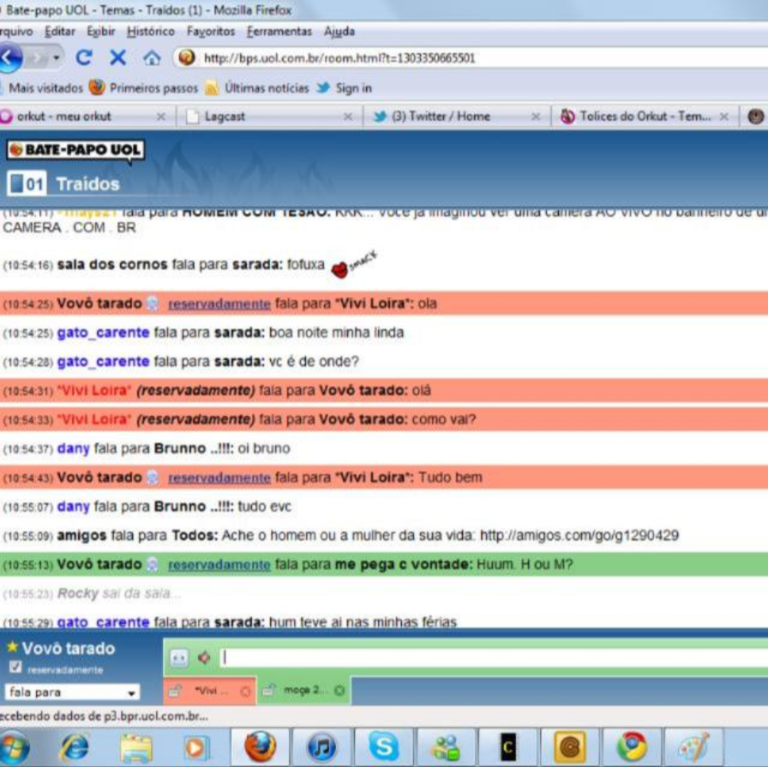Click the Bate-Papo UOL logo

76,150
